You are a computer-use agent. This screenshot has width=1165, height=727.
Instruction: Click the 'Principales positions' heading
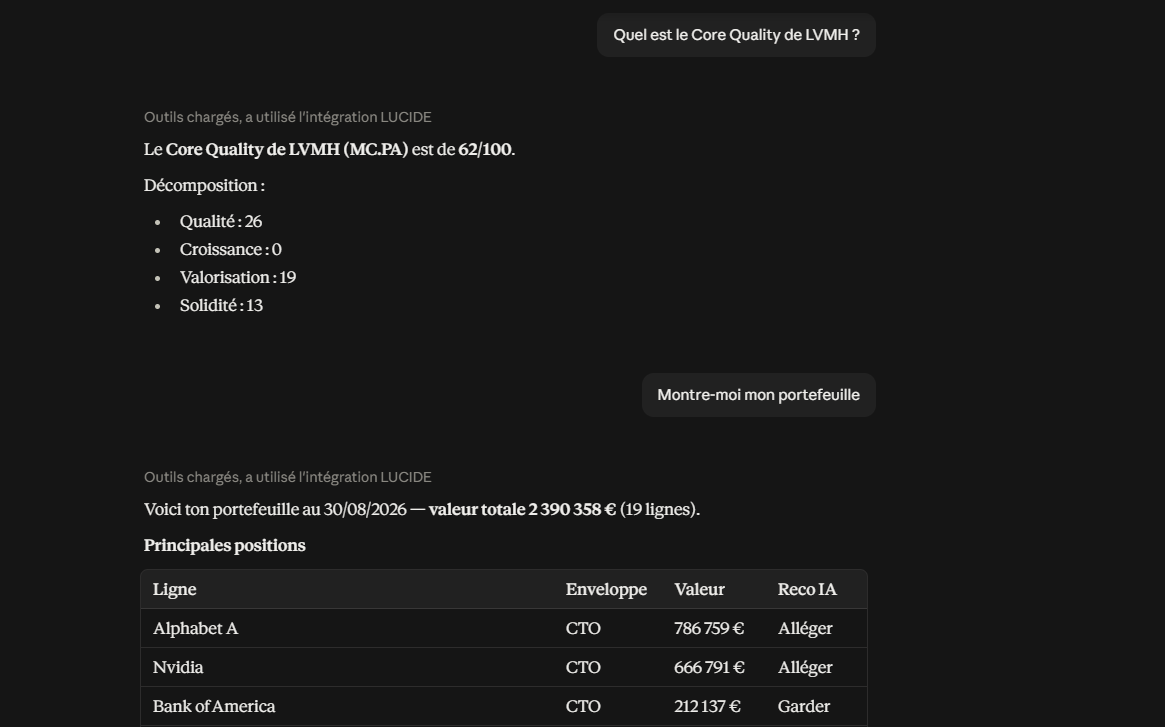(224, 545)
